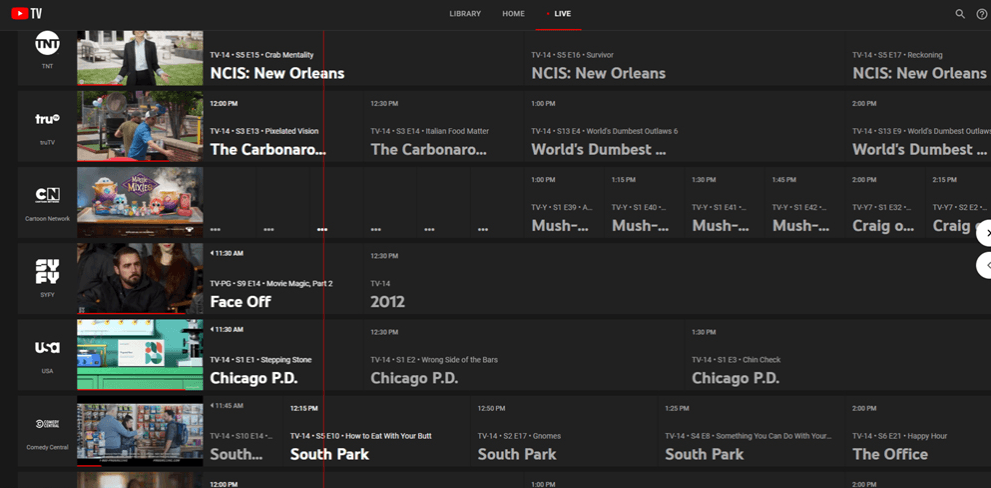991x488 pixels.
Task: Open NCIS: New Orleans Reckoning episode
Action: (x=918, y=58)
